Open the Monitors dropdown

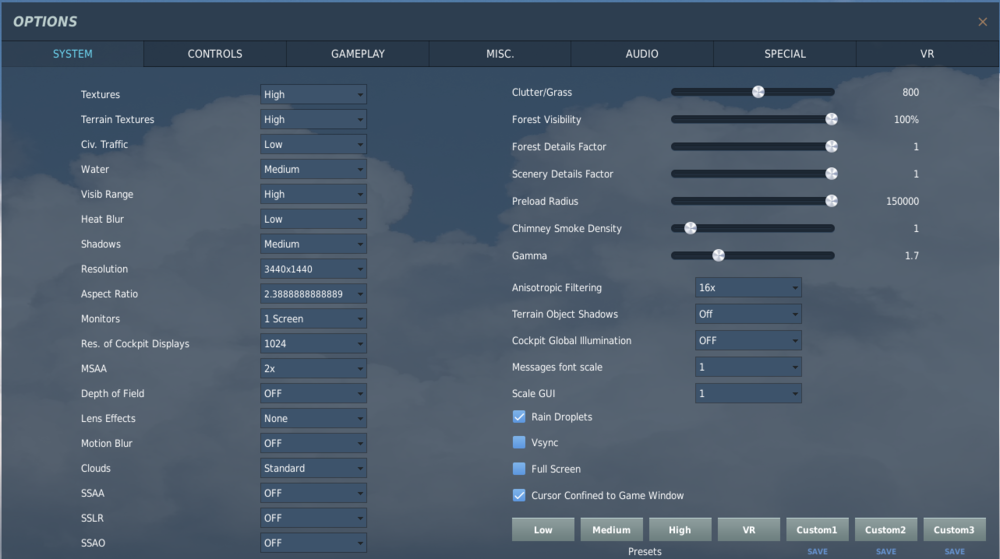313,319
